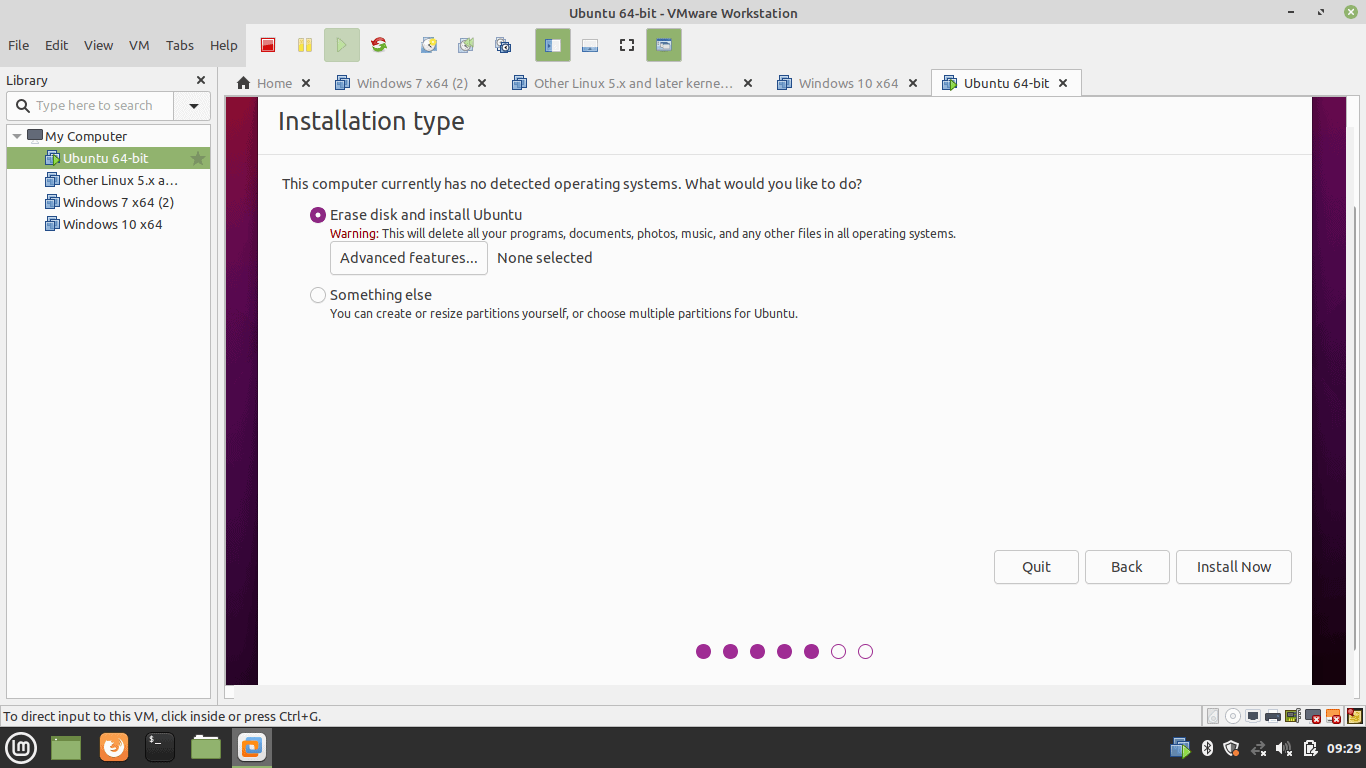
Task: Click the sound card status icon
Action: 1293,716
